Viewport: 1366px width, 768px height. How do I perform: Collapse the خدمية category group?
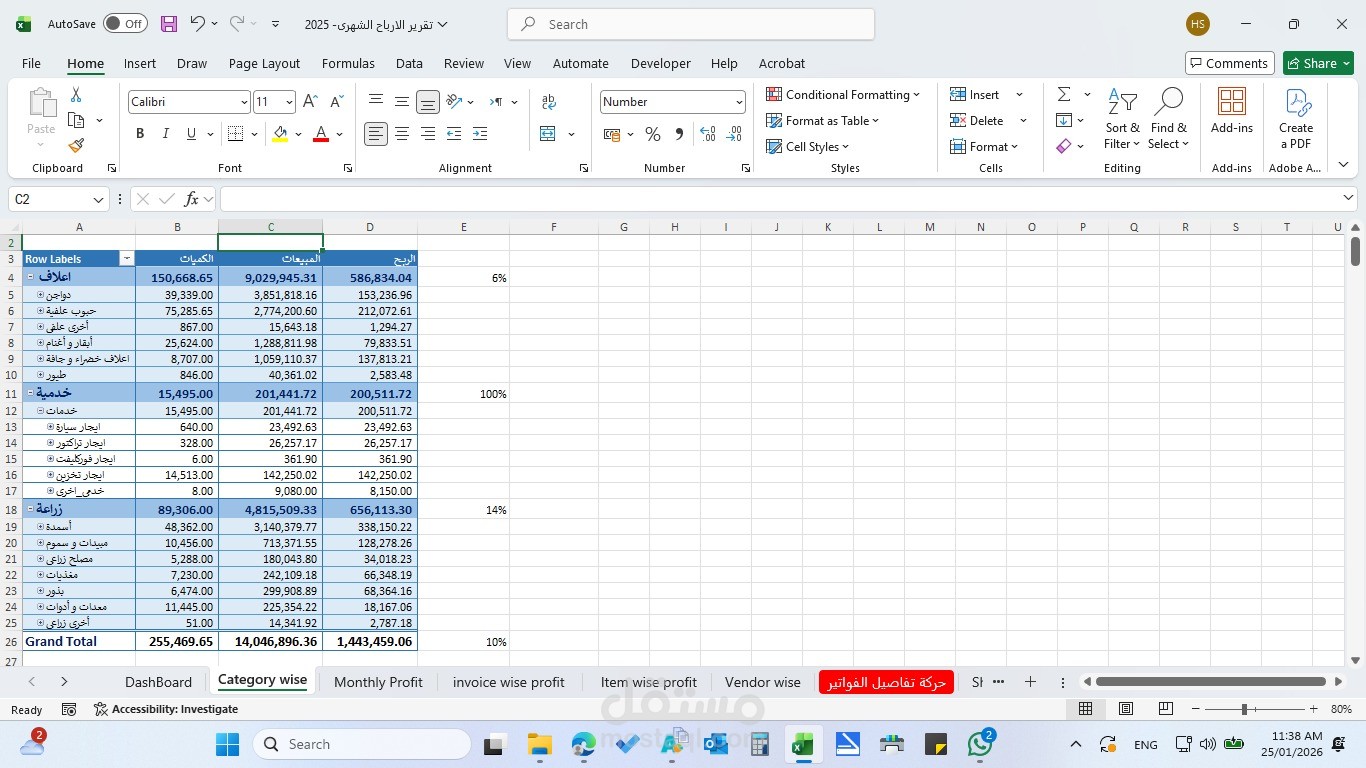click(30, 393)
